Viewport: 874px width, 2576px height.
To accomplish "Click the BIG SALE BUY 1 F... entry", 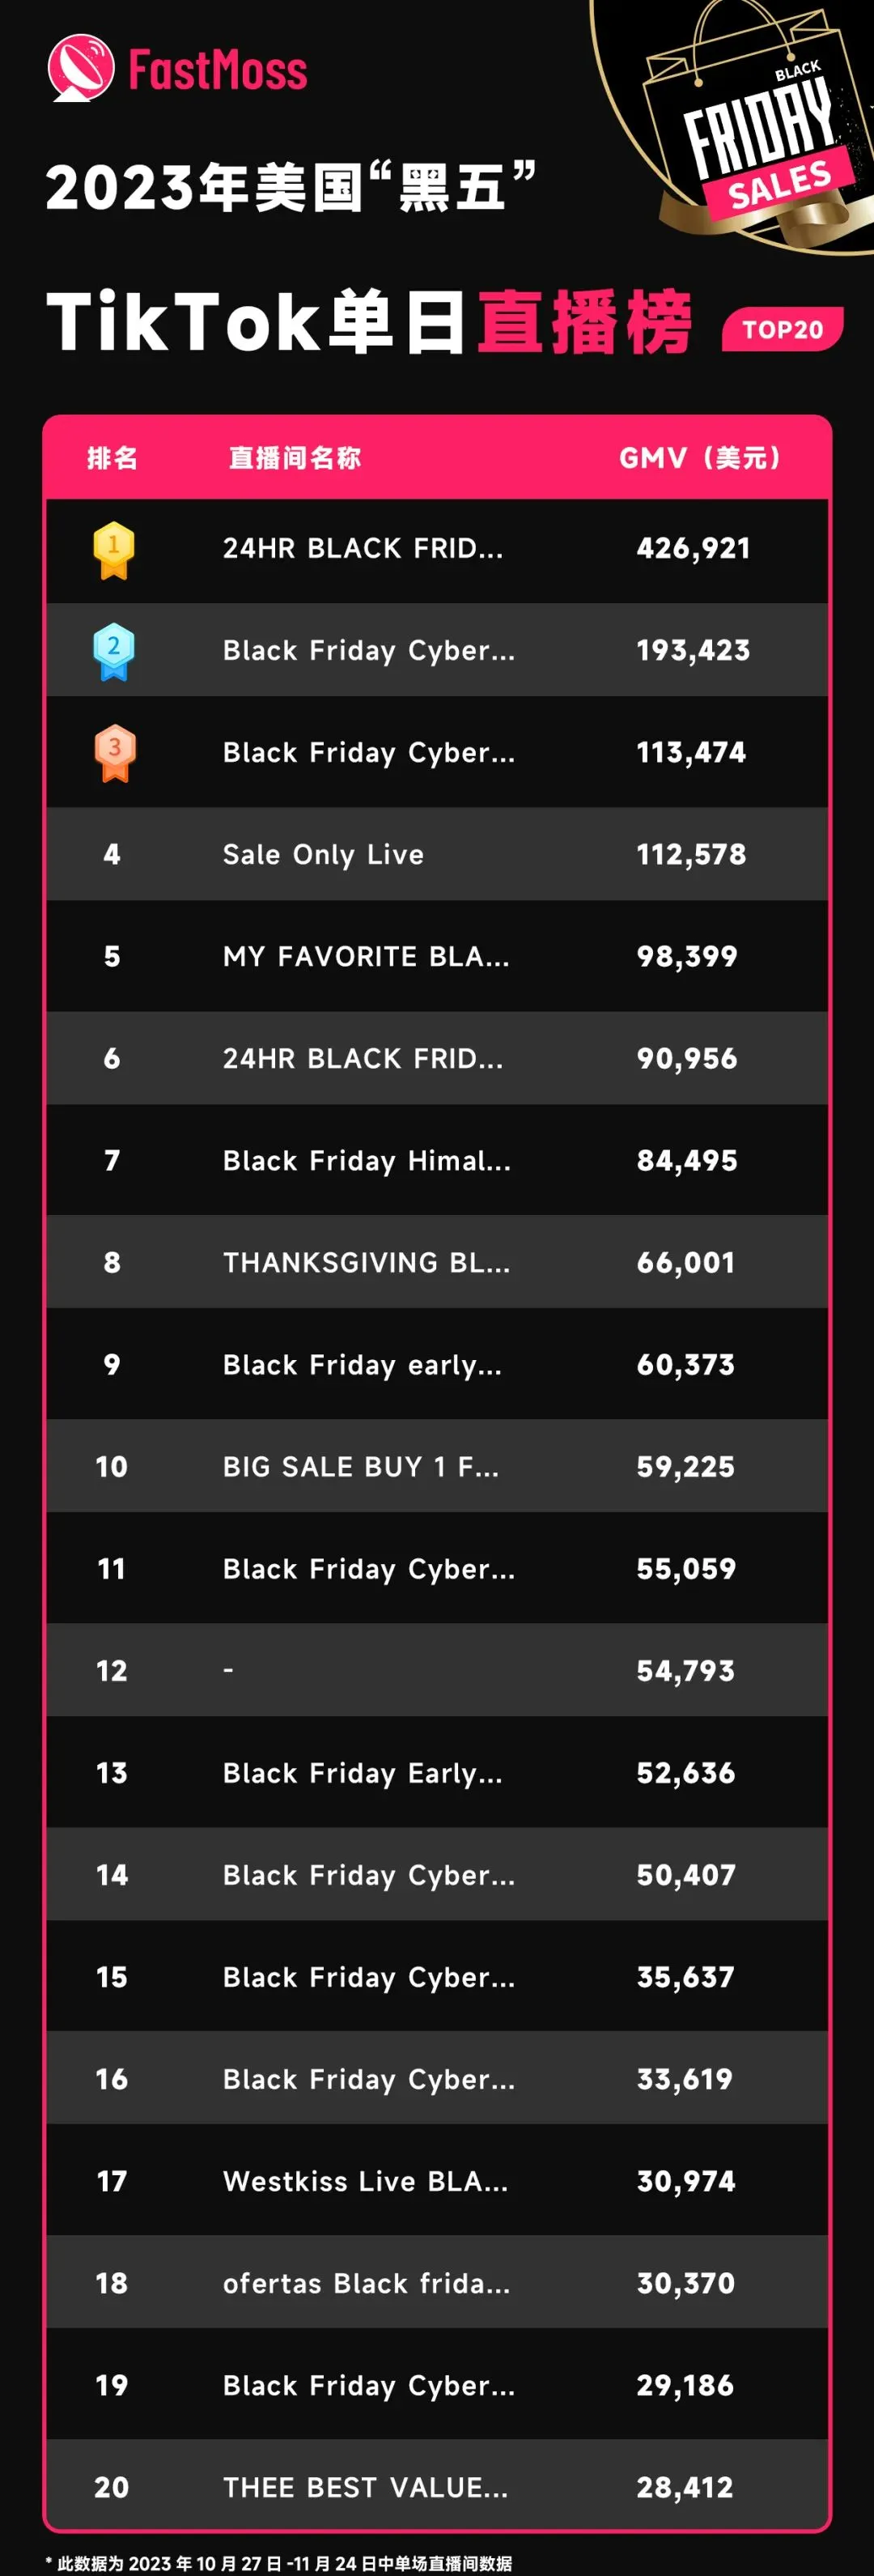I will (361, 1466).
